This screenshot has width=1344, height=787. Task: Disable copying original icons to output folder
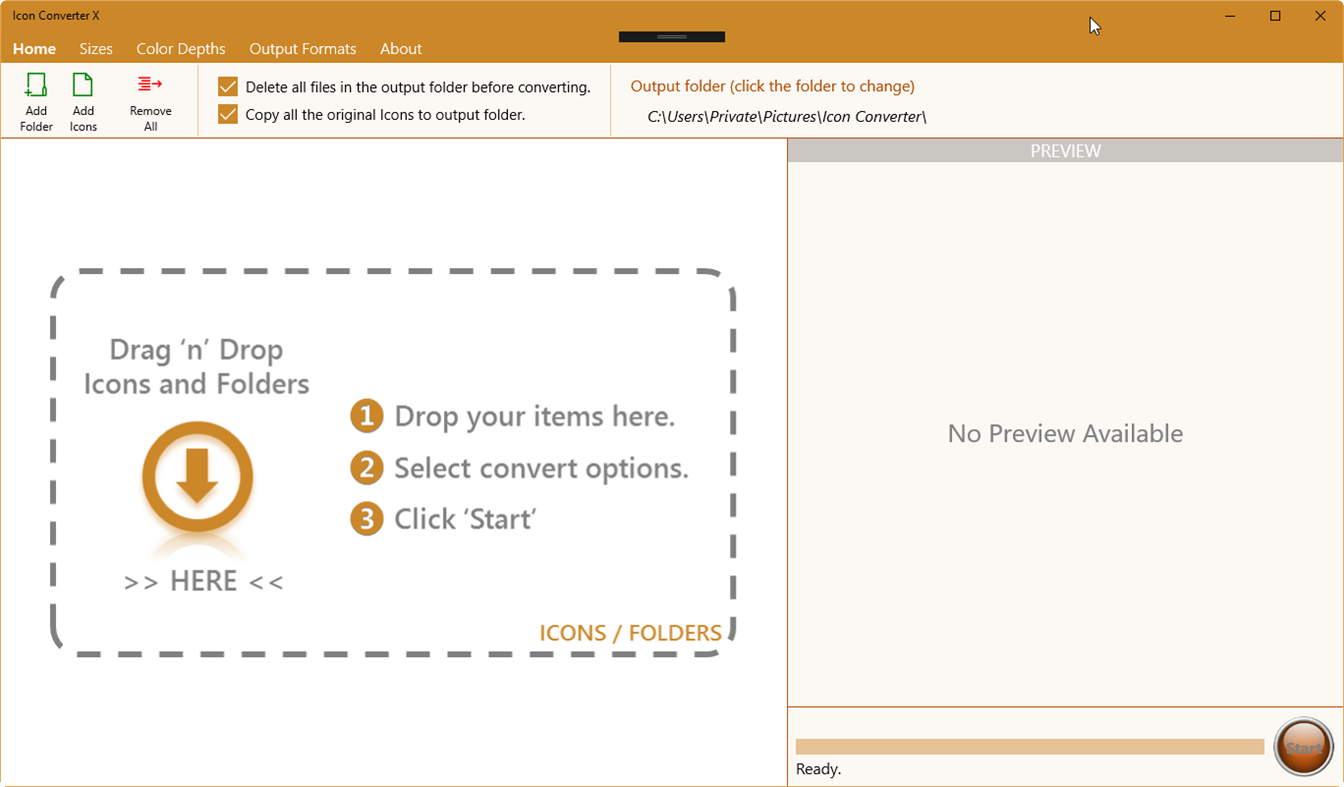[x=227, y=114]
